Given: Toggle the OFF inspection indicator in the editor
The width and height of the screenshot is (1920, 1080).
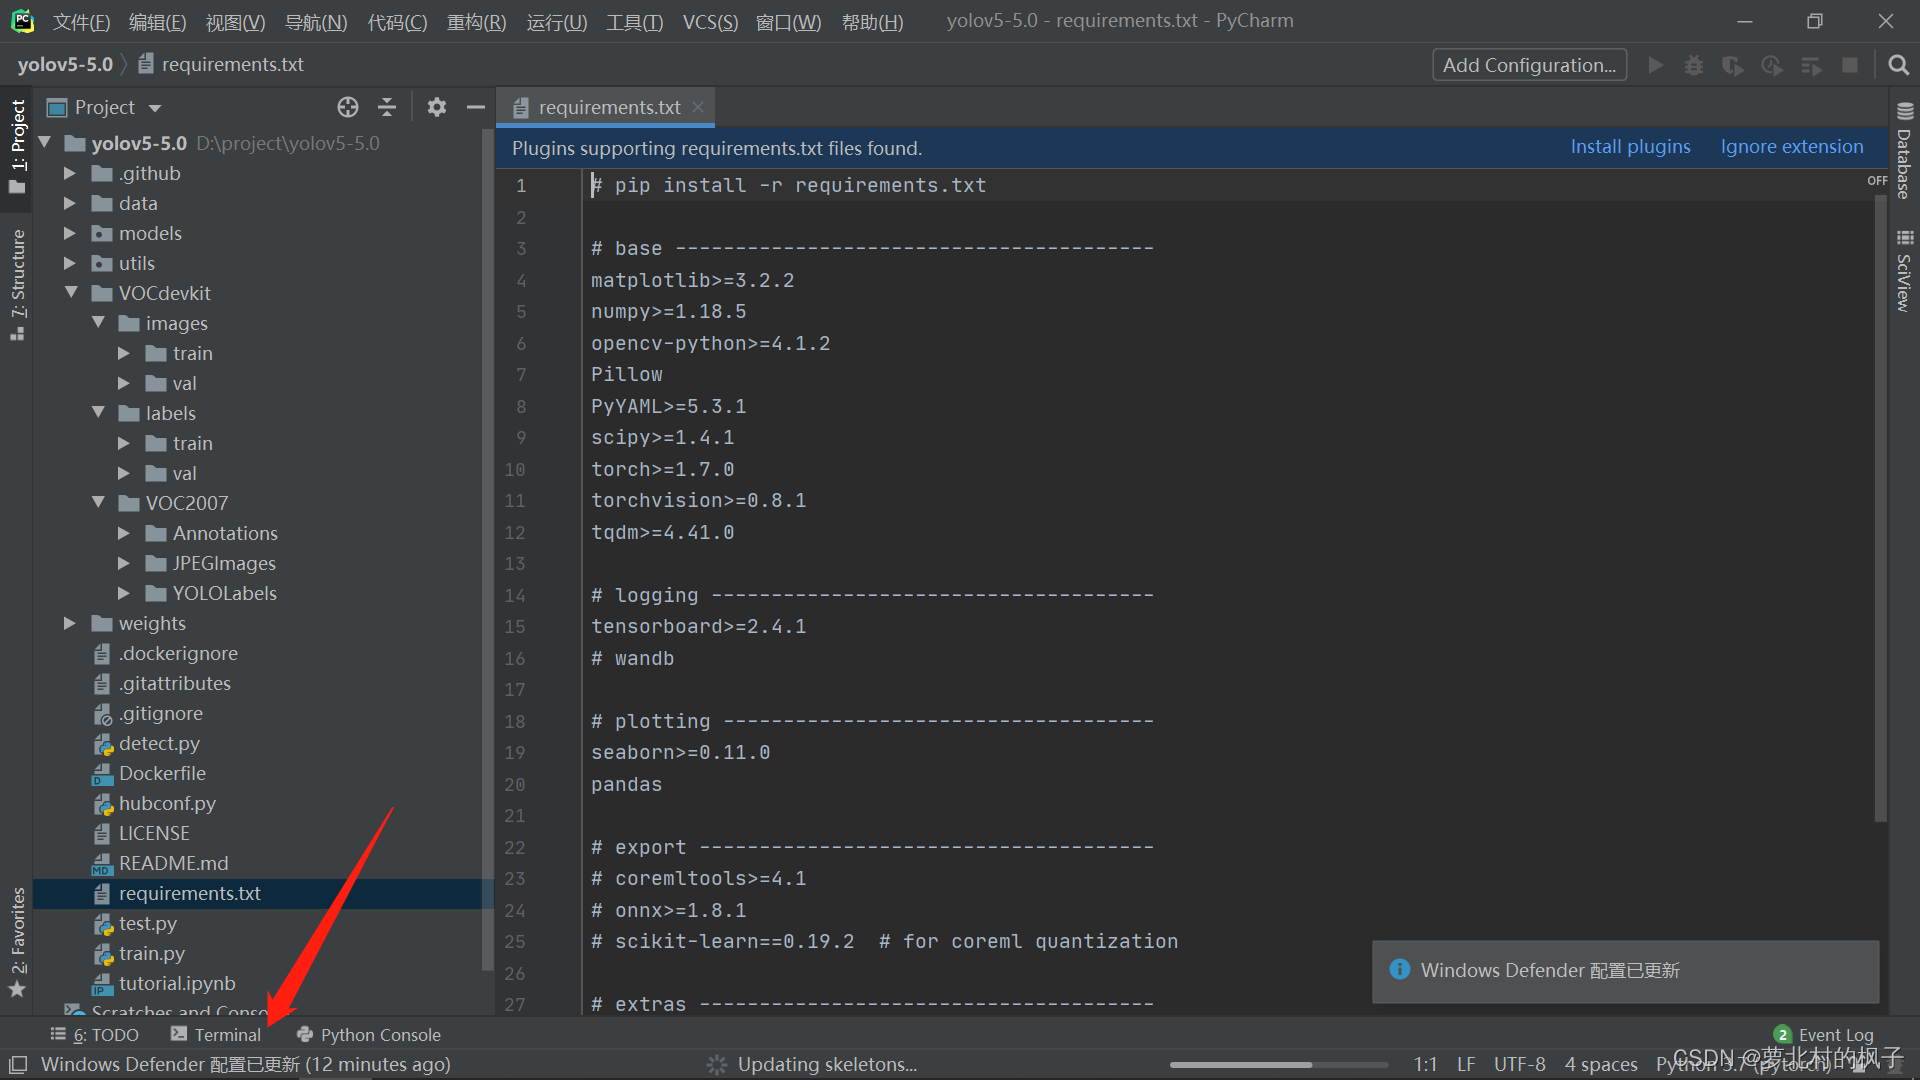Looking at the screenshot, I should coord(1877,181).
